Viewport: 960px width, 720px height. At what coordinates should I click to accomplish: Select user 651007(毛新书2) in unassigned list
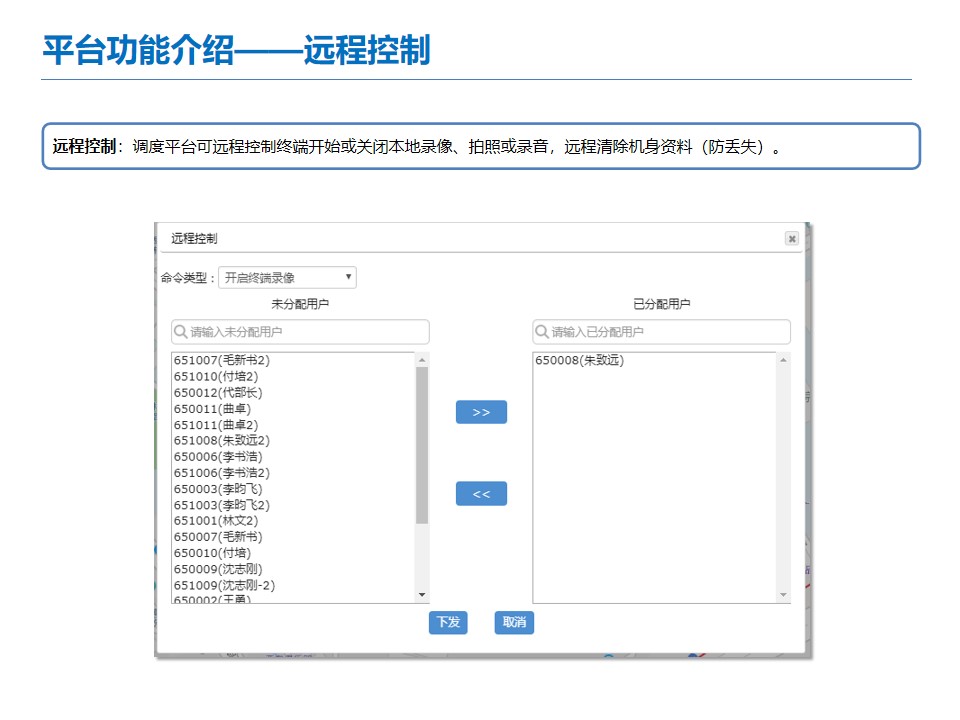click(x=222, y=360)
